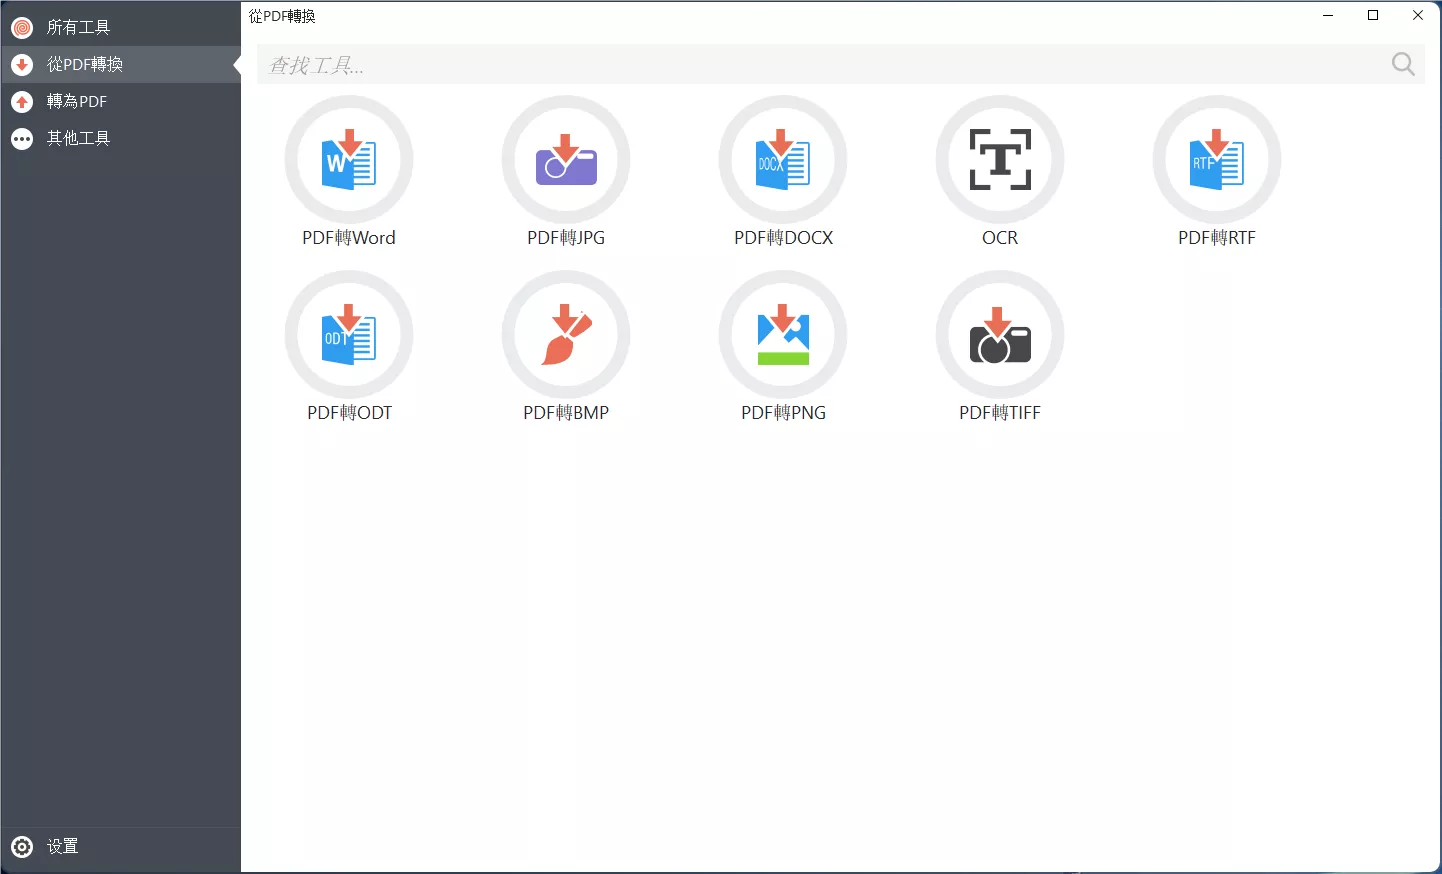Click the PDF轉BMP label
The image size is (1442, 874).
566,413
